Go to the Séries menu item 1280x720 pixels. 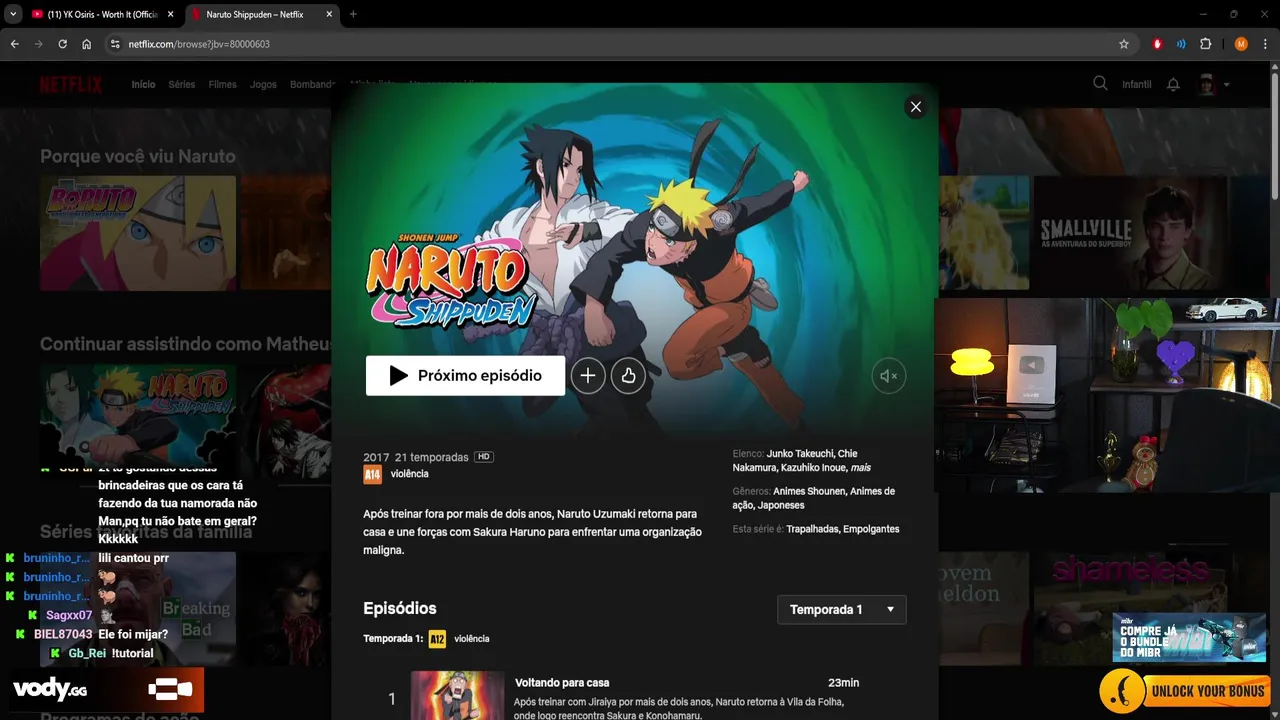(182, 85)
